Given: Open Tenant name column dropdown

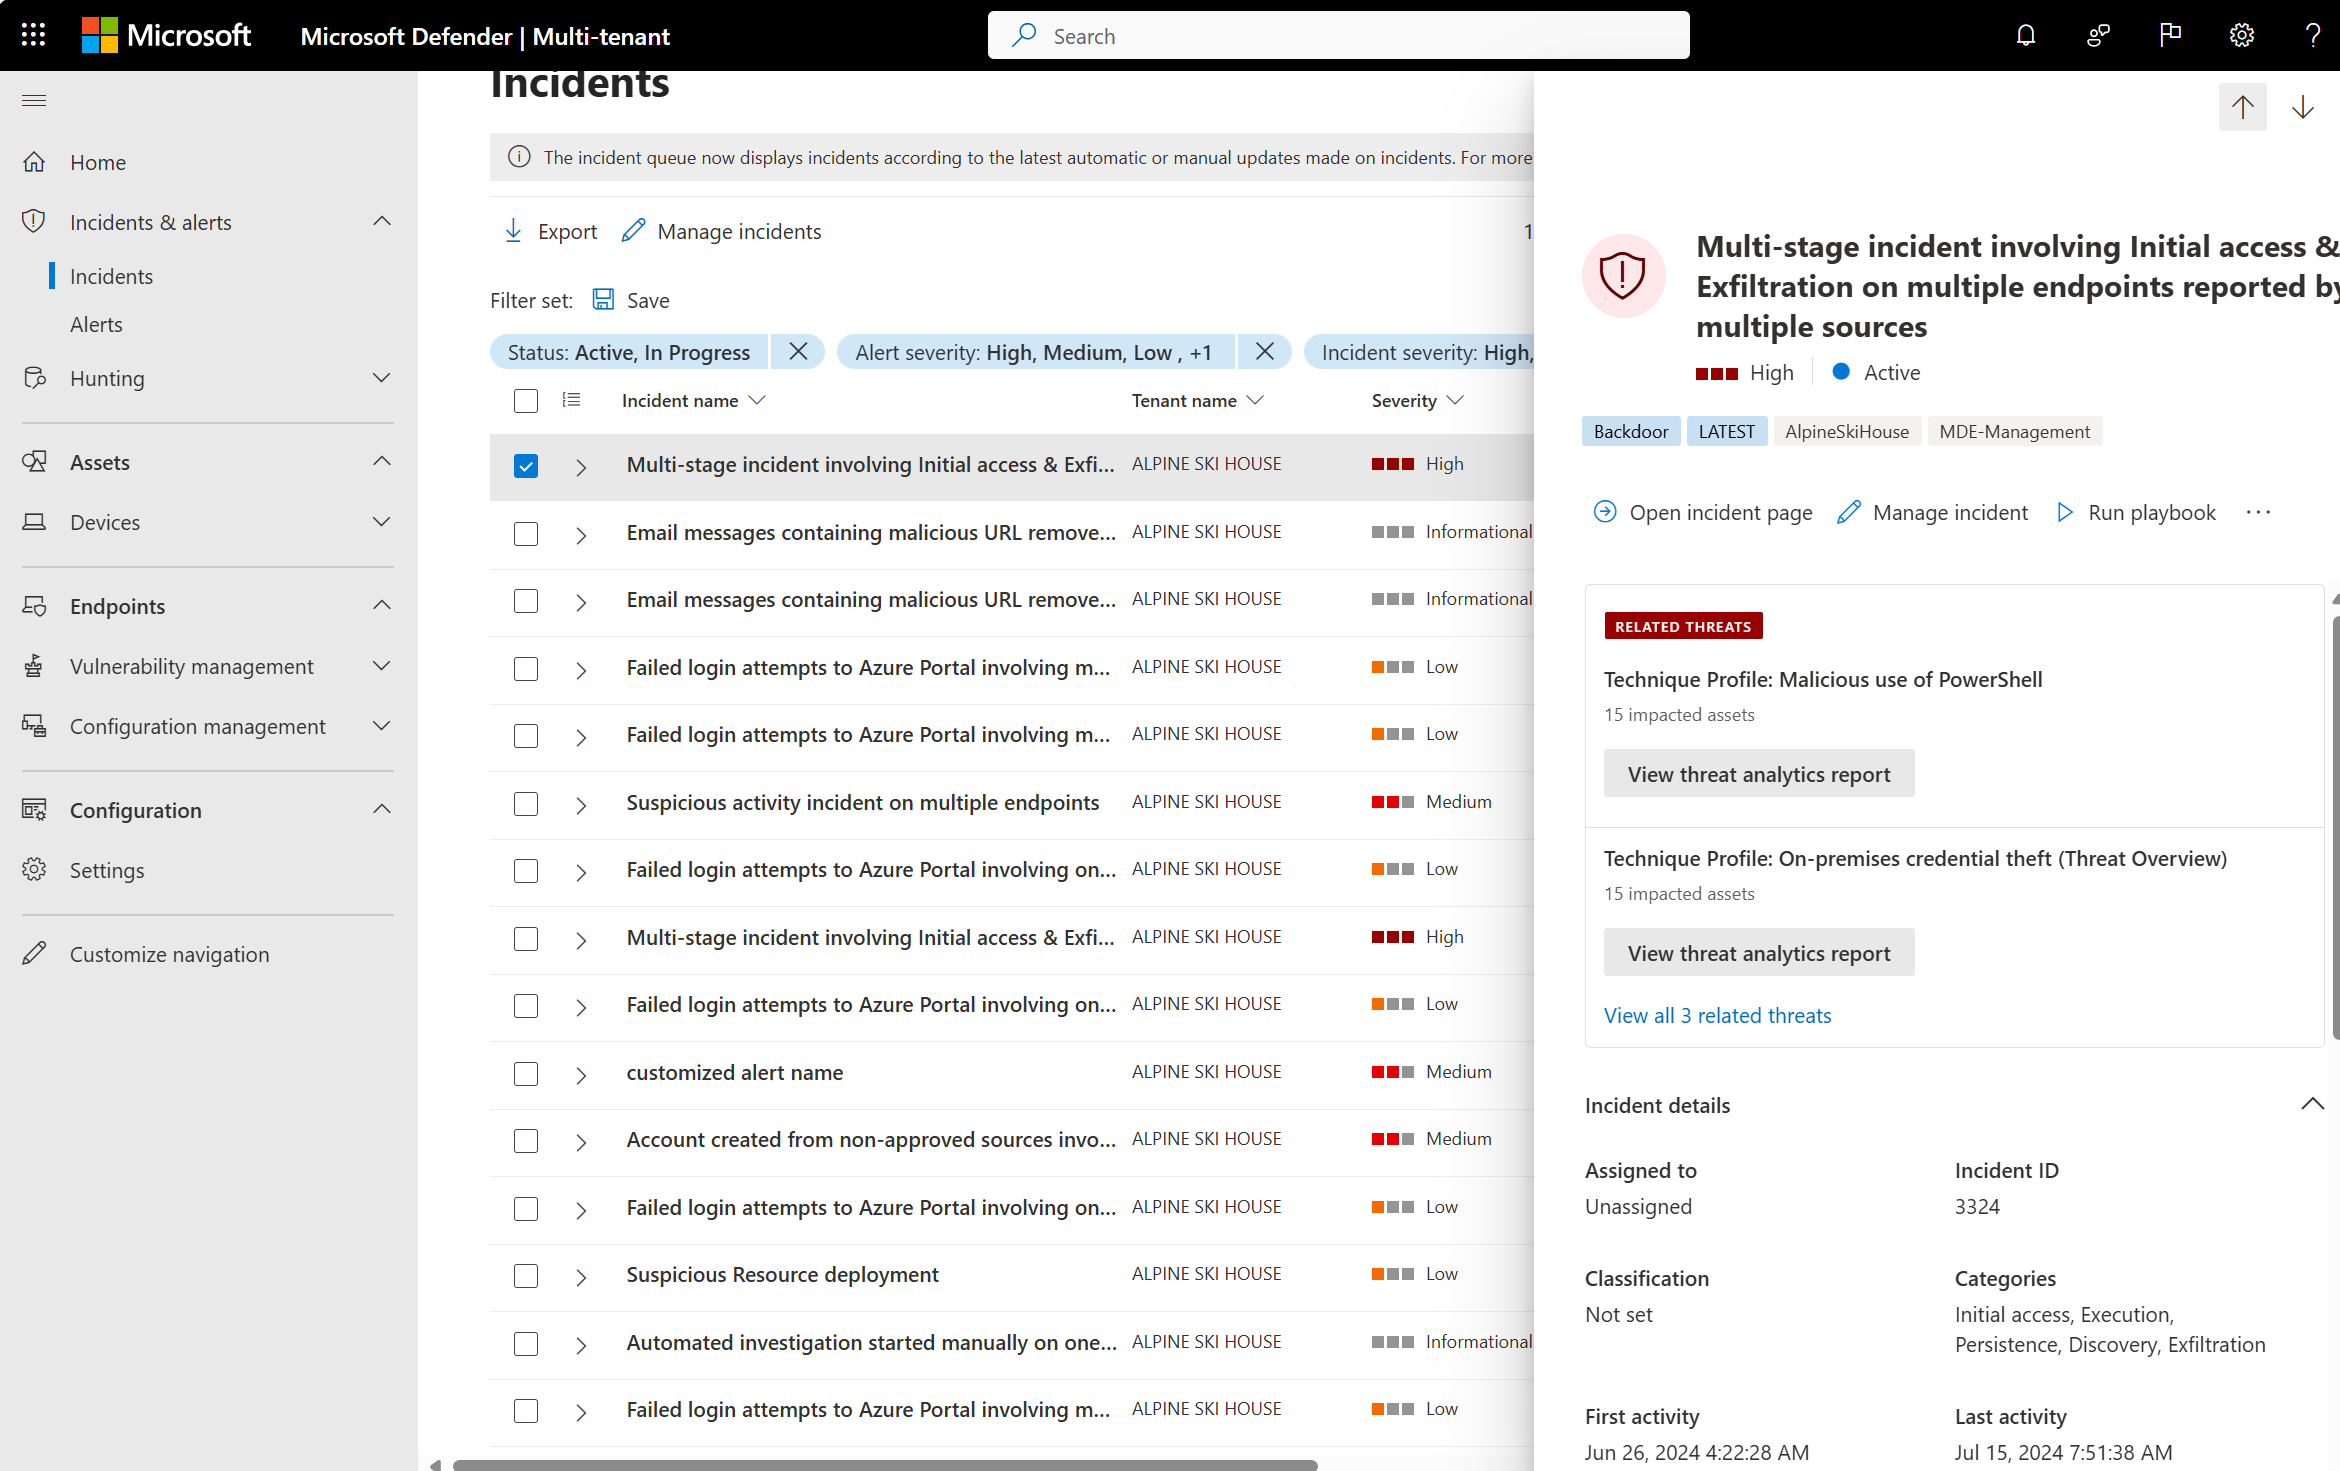Looking at the screenshot, I should (x=1256, y=400).
